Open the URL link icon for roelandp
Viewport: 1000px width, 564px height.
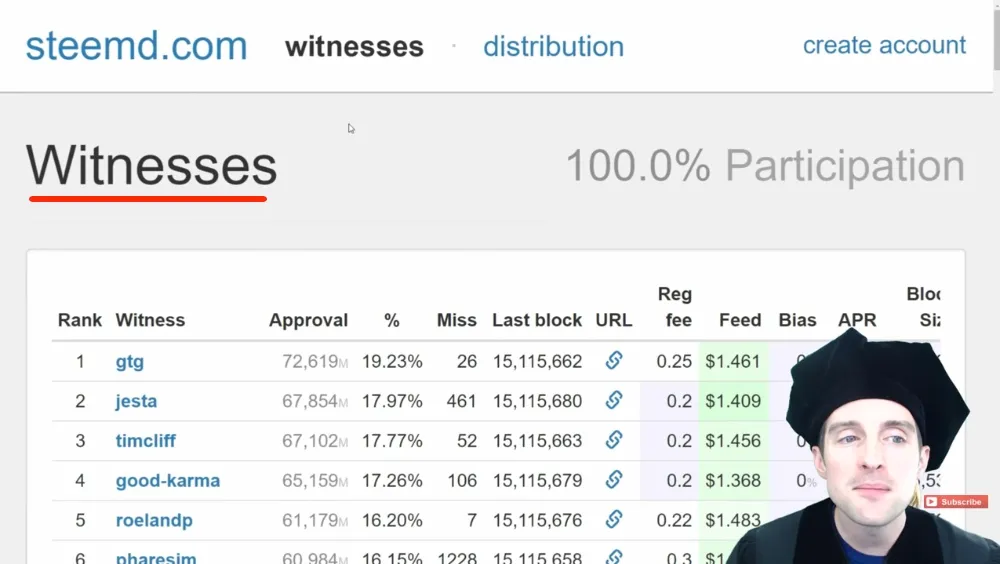pos(614,519)
